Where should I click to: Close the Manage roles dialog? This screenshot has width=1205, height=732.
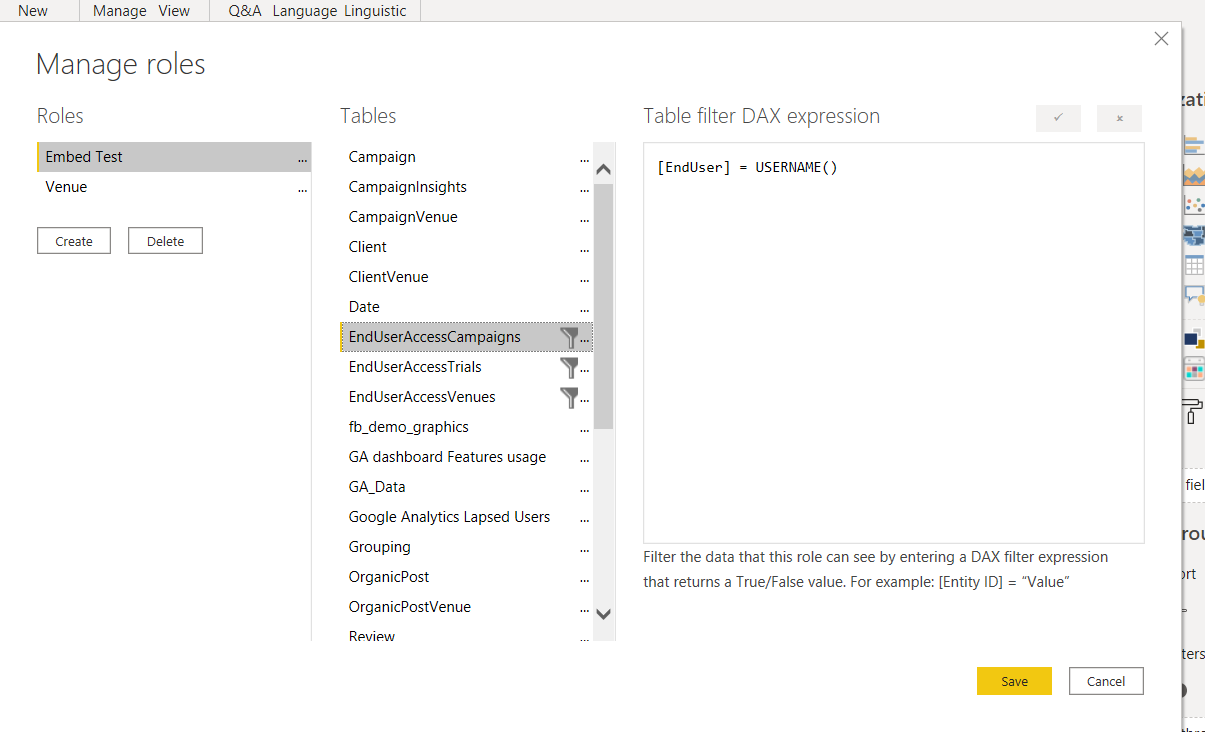tap(1161, 39)
